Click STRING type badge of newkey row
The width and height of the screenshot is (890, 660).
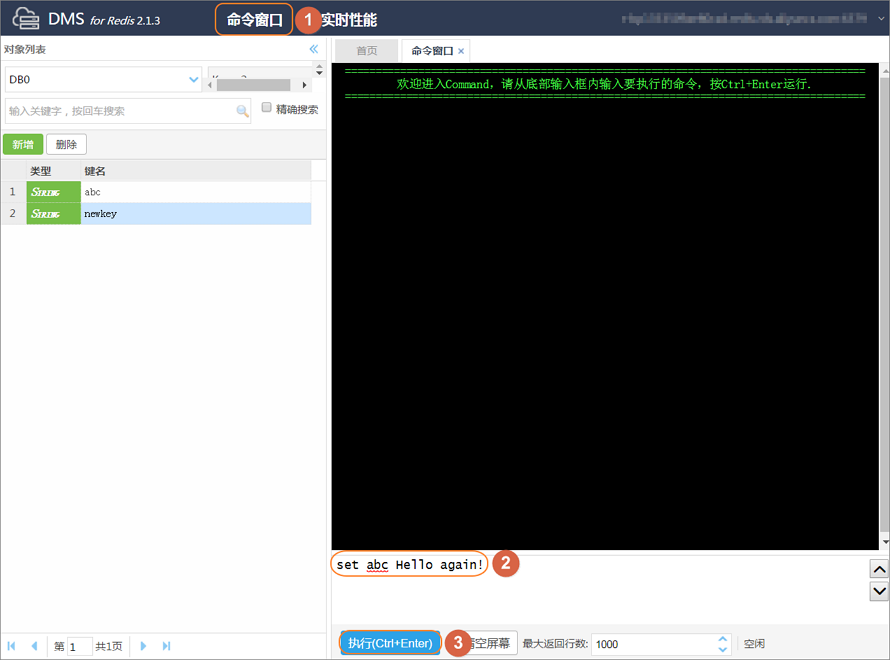(53, 213)
